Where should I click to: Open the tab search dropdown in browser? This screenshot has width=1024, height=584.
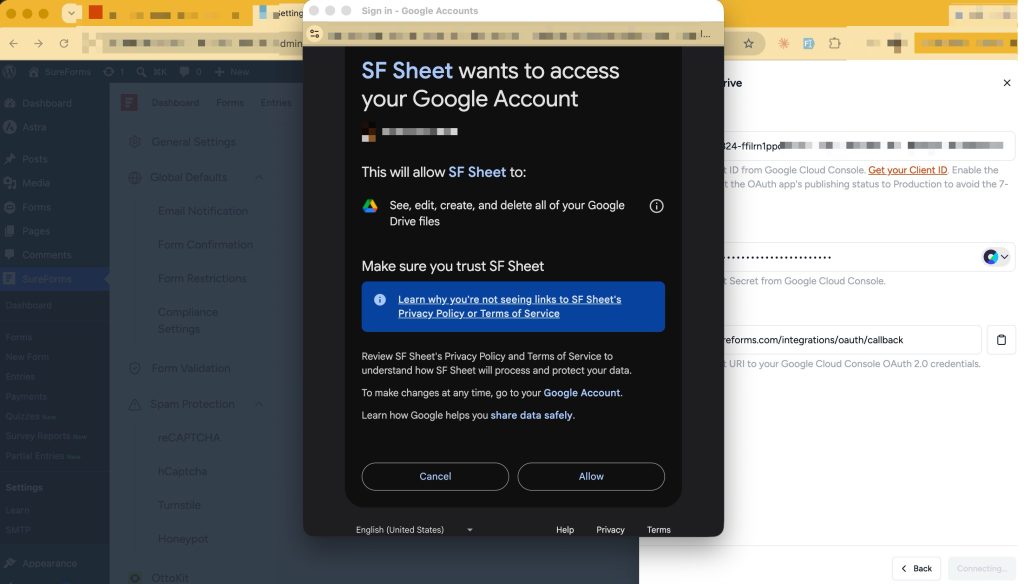pyautogui.click(x=71, y=13)
